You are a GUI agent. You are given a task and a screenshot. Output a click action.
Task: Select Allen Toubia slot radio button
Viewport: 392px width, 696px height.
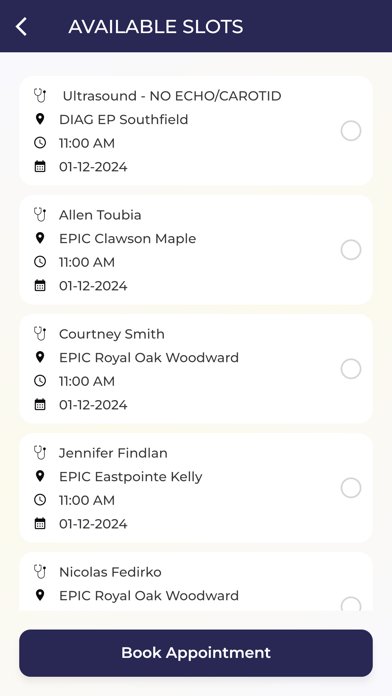coord(351,250)
